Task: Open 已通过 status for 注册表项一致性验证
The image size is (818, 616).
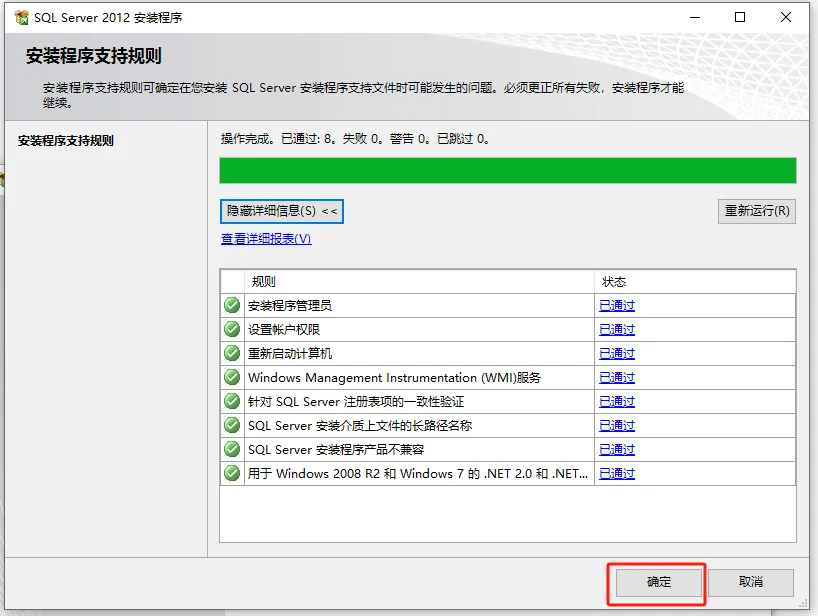Action: click(x=617, y=402)
